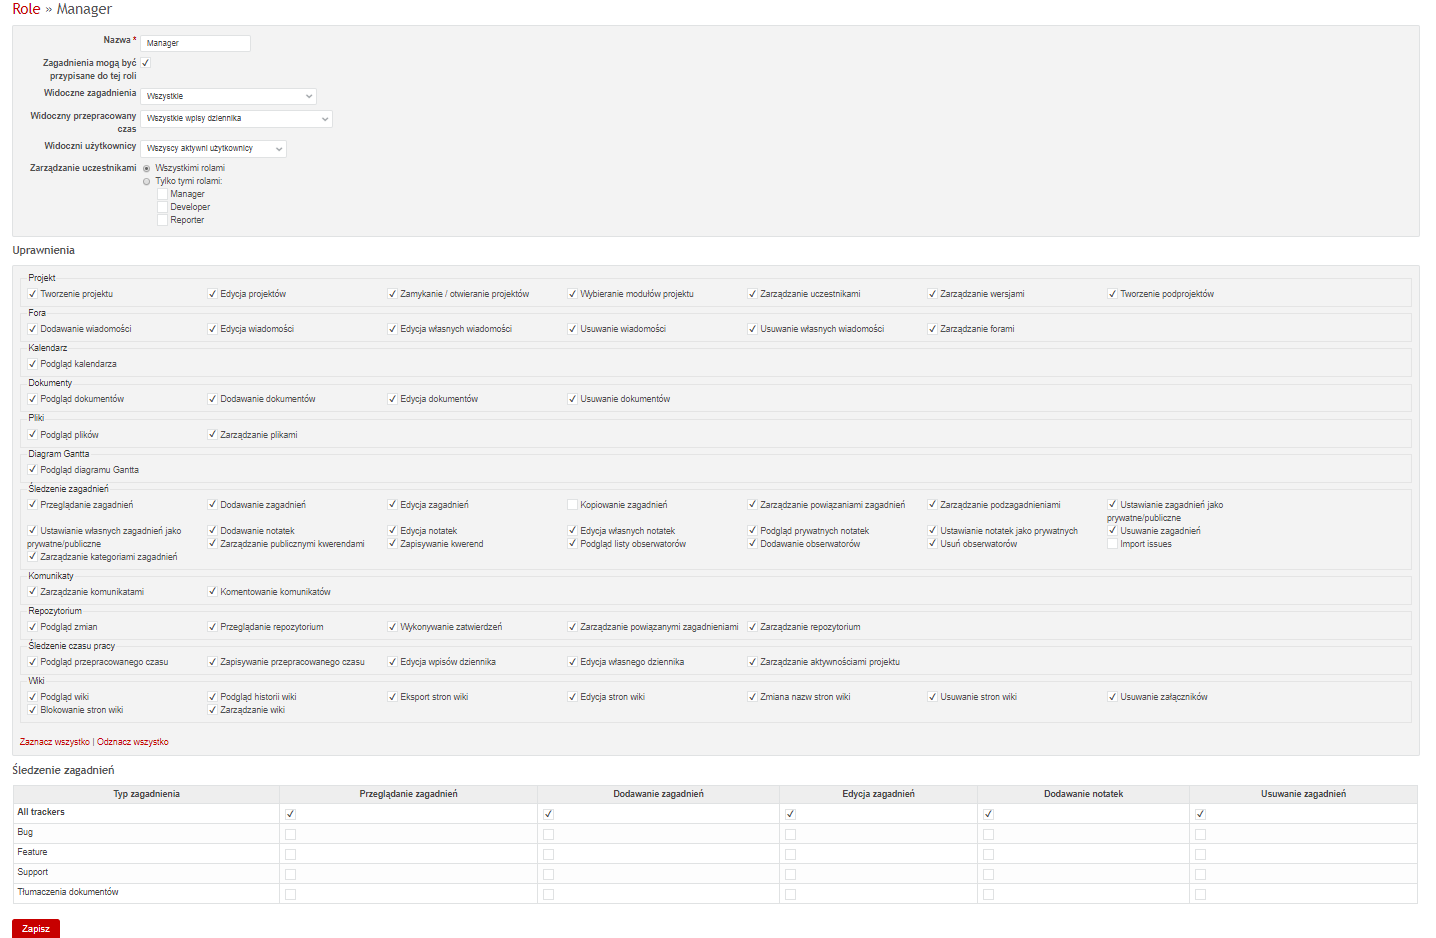The image size is (1436, 938).
Task: Toggle Podgląd diagramu Gantta checkbox
Action: (x=32, y=470)
